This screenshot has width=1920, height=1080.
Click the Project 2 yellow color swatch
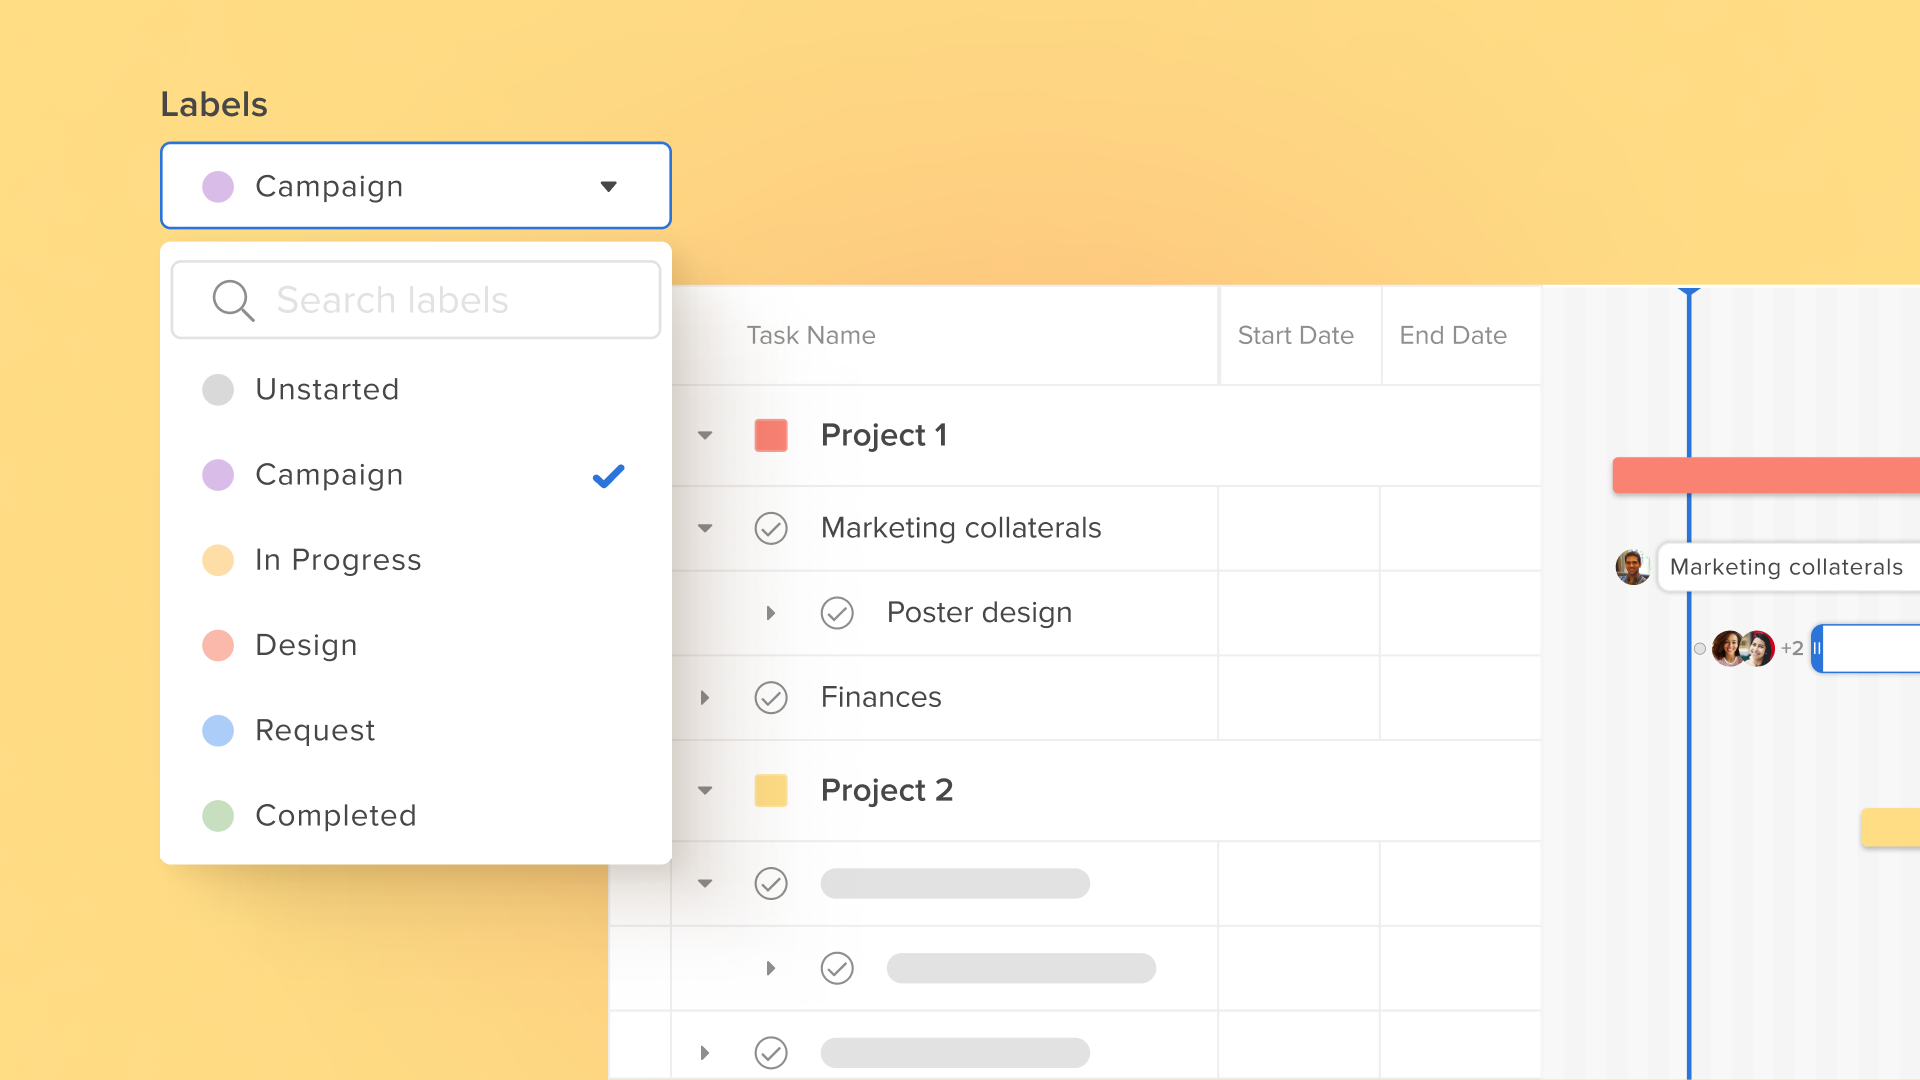click(x=771, y=791)
